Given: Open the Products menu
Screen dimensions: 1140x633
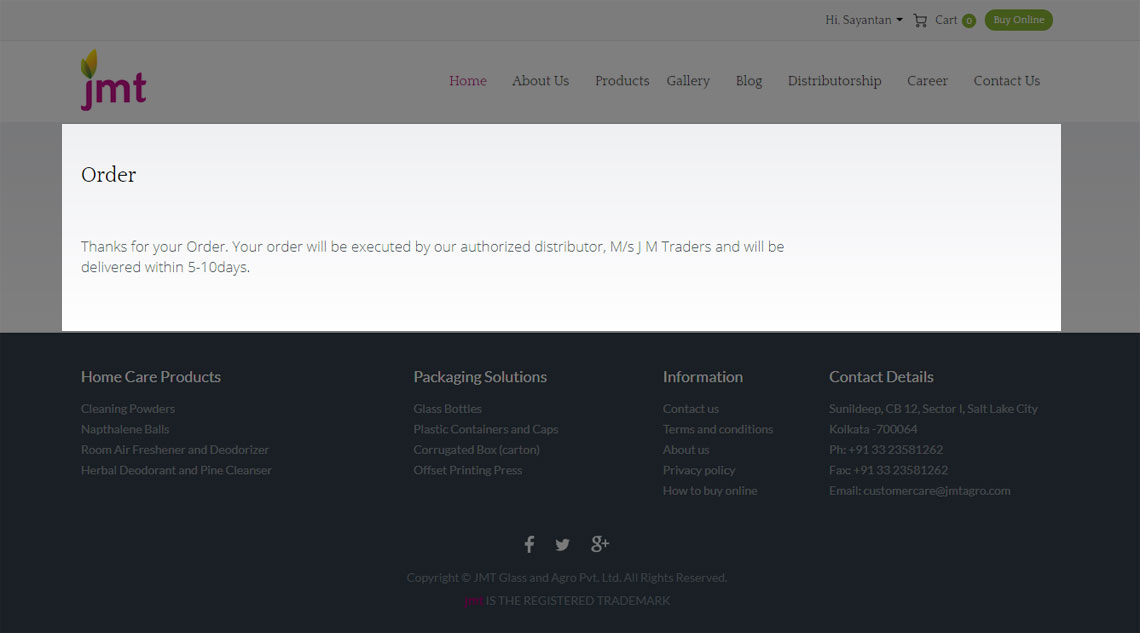Looking at the screenshot, I should (622, 81).
